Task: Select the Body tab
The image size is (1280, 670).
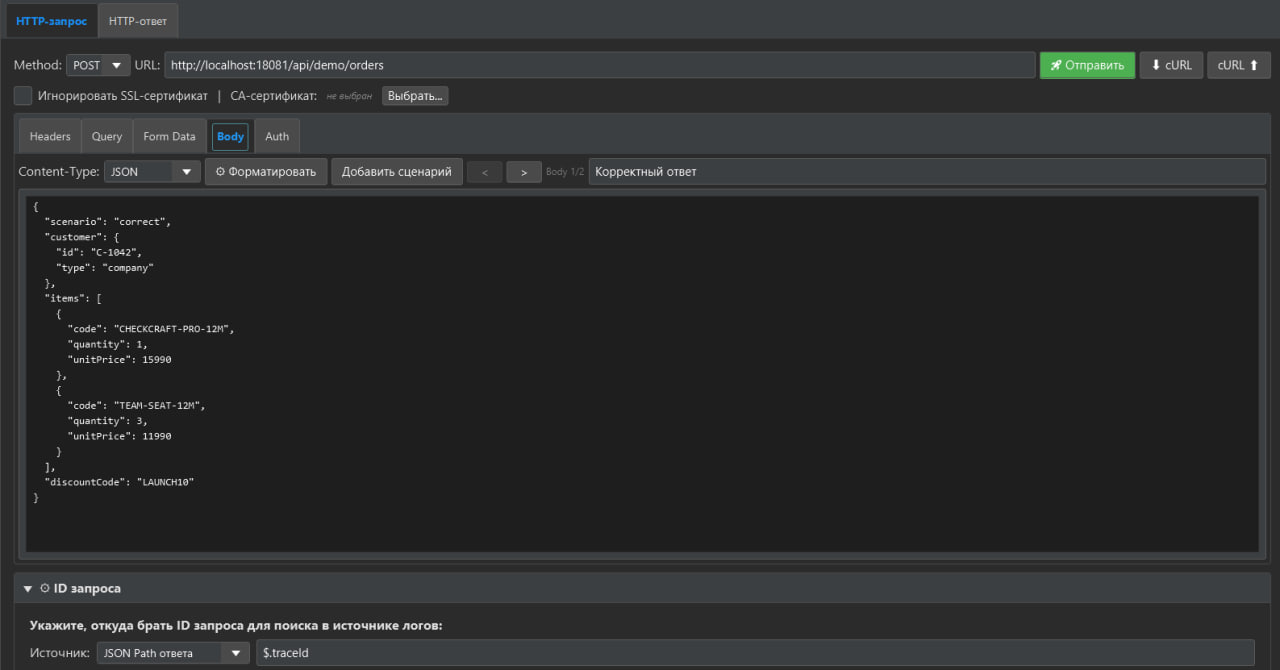Action: click(x=230, y=136)
